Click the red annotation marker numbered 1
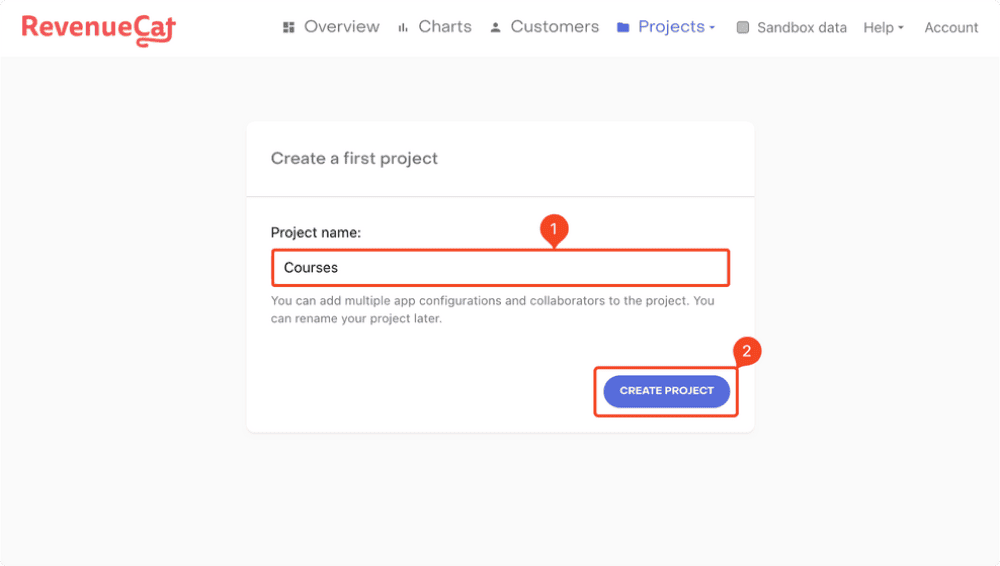The width and height of the screenshot is (1000, 566). point(553,230)
